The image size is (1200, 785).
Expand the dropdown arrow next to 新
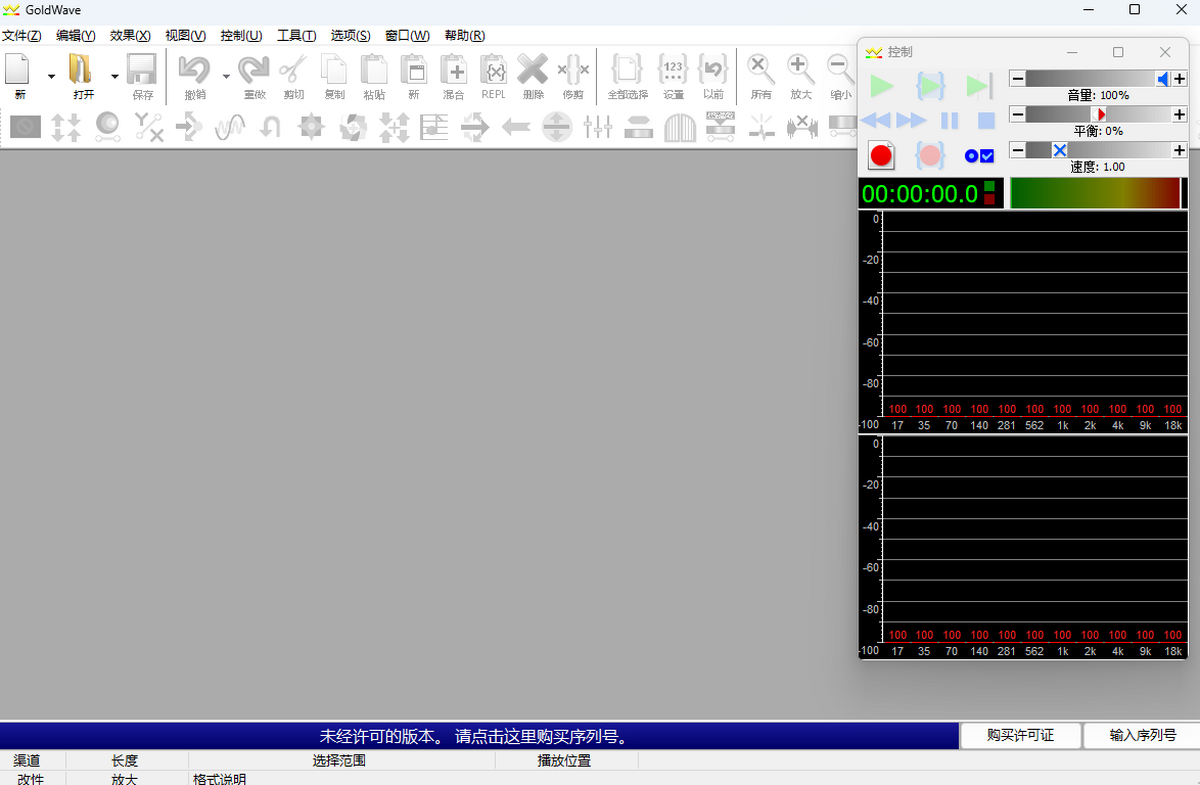point(51,76)
